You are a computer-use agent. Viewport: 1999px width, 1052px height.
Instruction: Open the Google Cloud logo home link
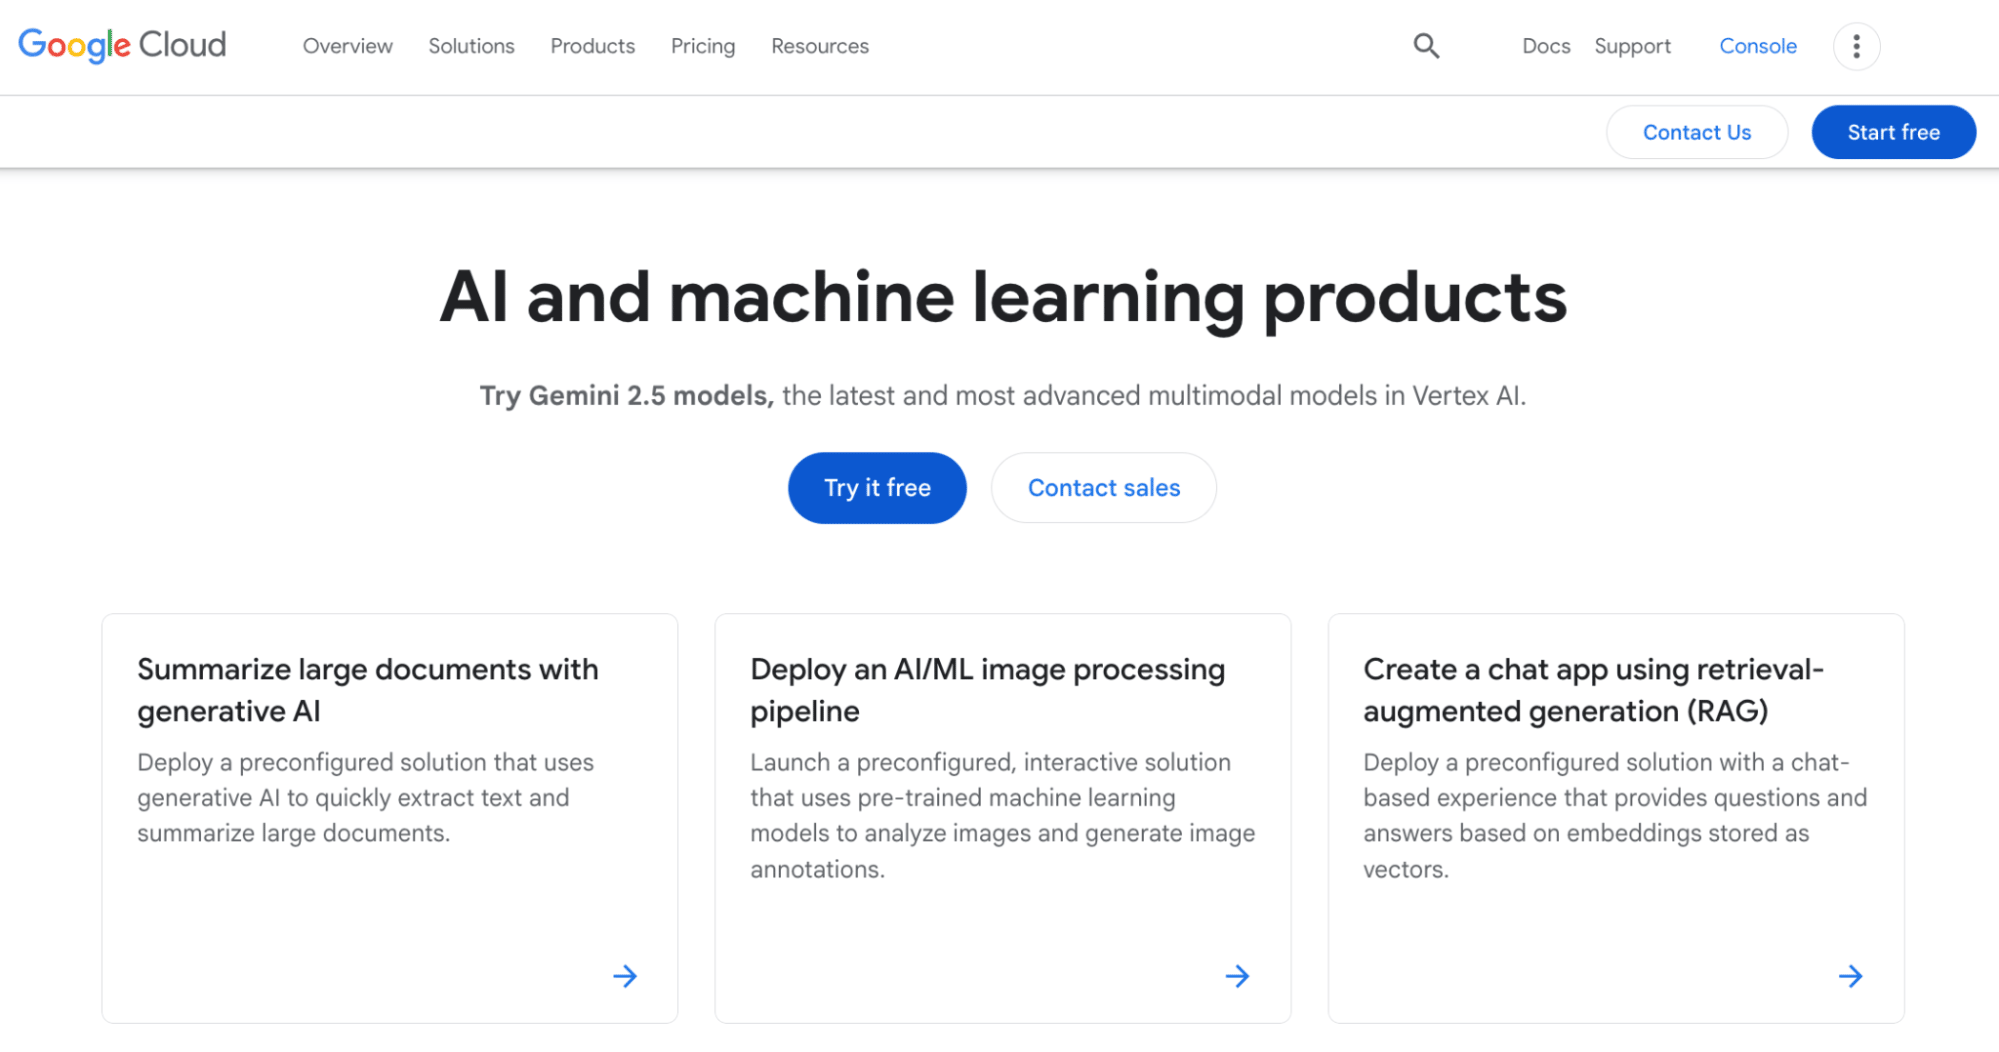[122, 45]
